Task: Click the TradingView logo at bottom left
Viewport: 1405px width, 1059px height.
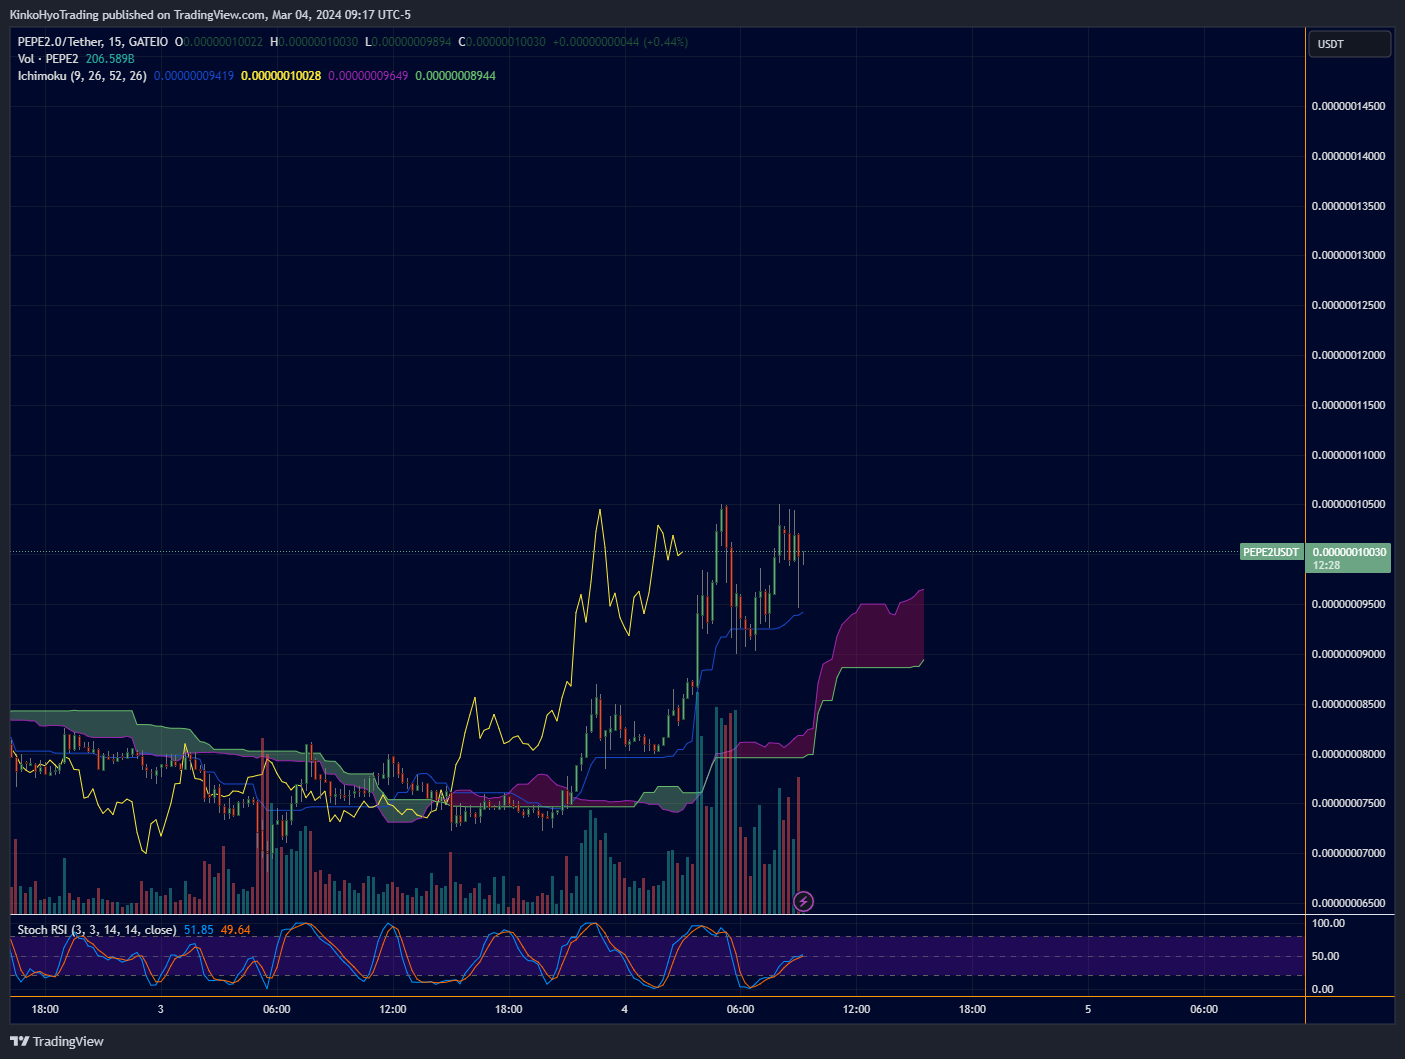Action: 57,1041
